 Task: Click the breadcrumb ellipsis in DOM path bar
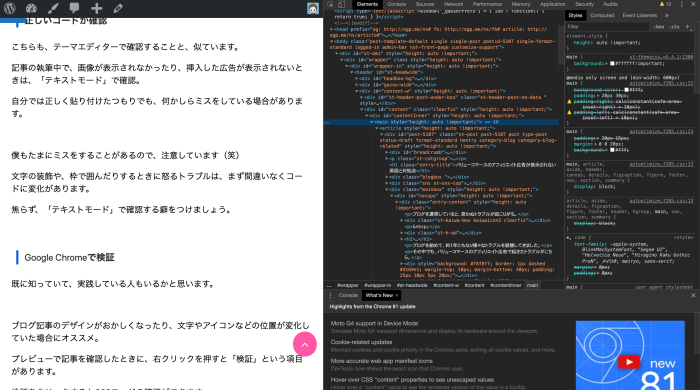tap(329, 285)
